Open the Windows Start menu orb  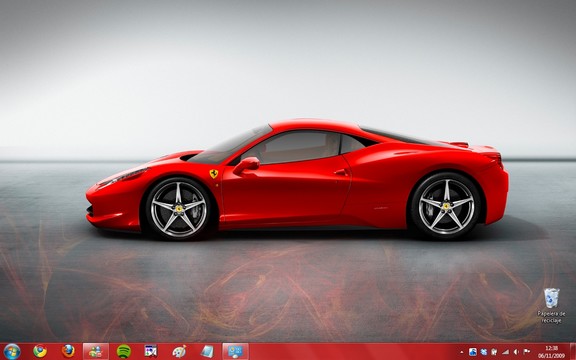tap(12, 352)
